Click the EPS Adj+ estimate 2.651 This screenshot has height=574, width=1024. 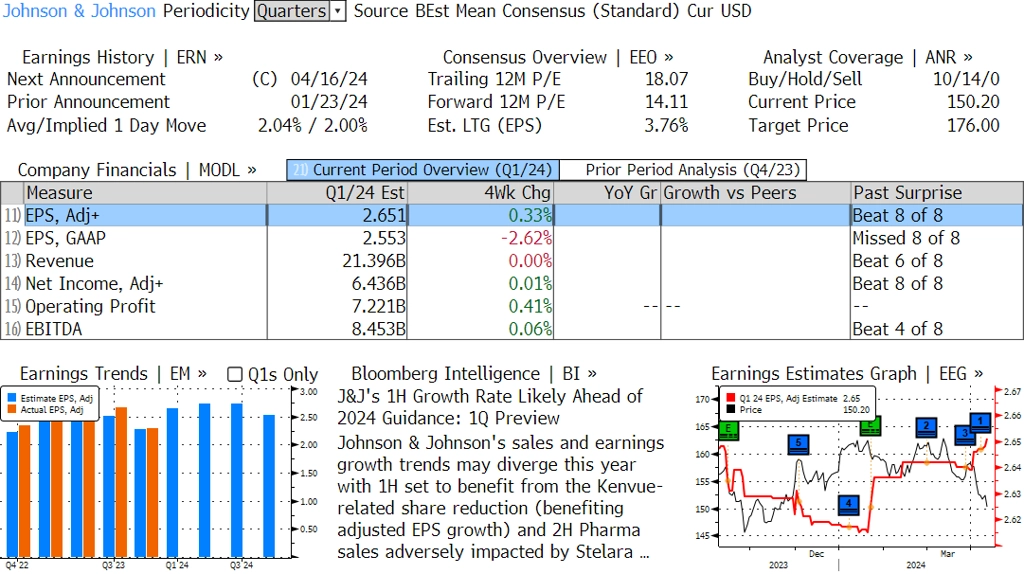point(384,215)
